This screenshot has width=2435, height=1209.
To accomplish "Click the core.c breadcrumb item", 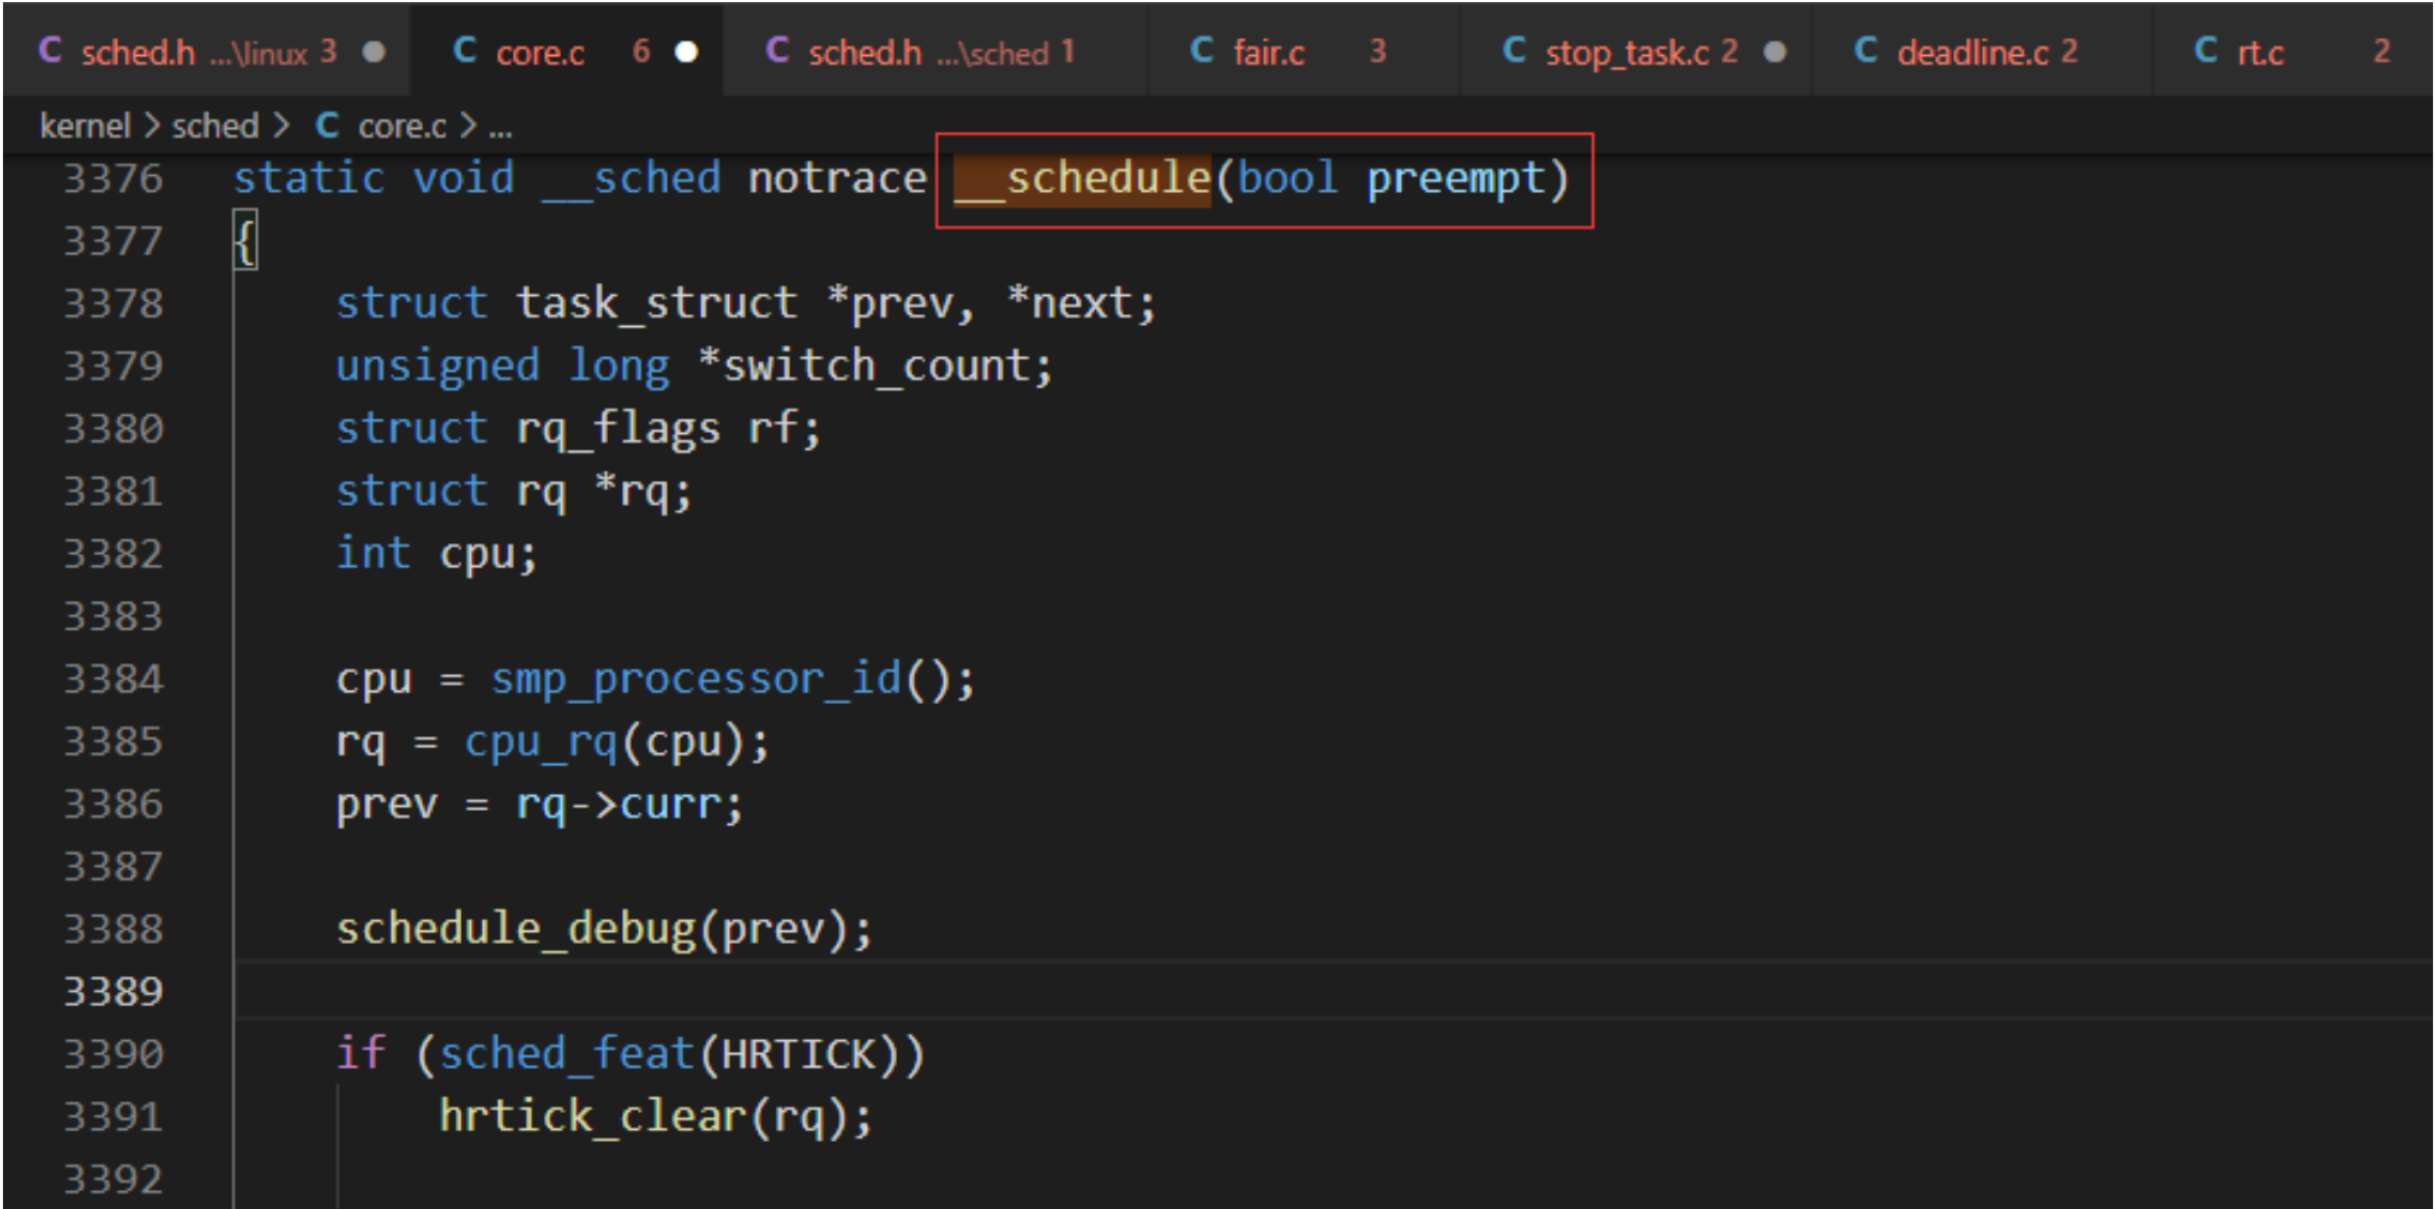I will coord(401,126).
